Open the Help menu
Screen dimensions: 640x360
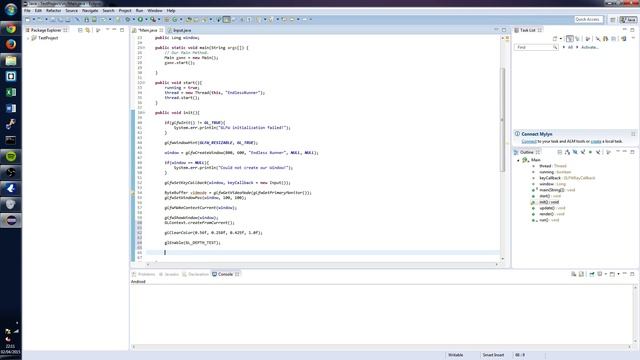[x=171, y=11]
